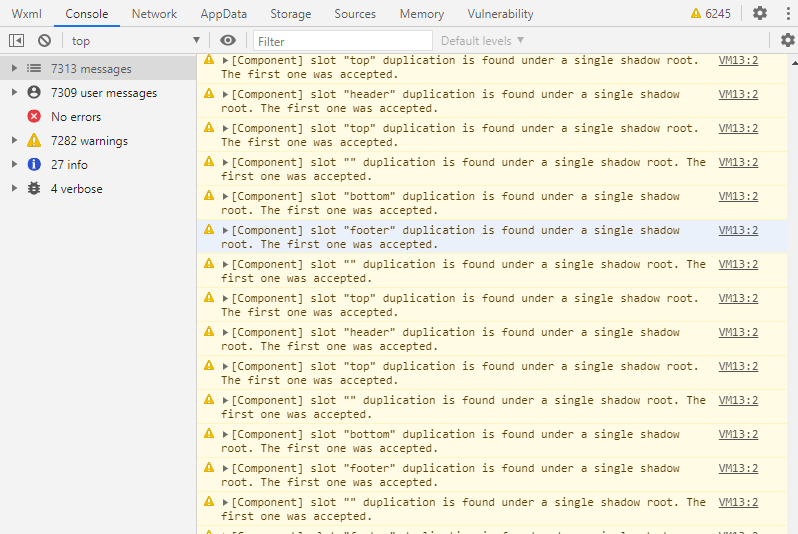Open VM13:2 link of the topmost message
Screen dimensions: 798x534
(x=738, y=60)
